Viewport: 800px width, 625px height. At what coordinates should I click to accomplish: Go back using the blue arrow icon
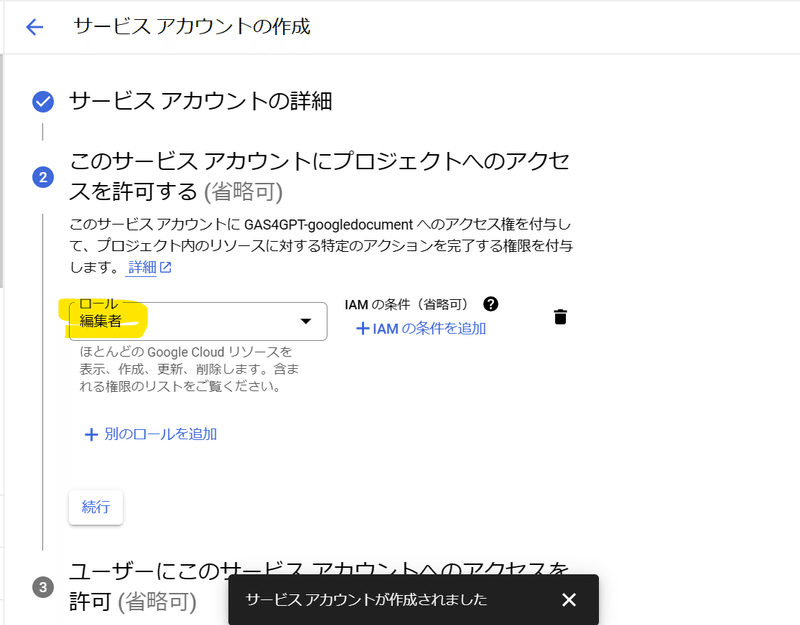pos(34,27)
